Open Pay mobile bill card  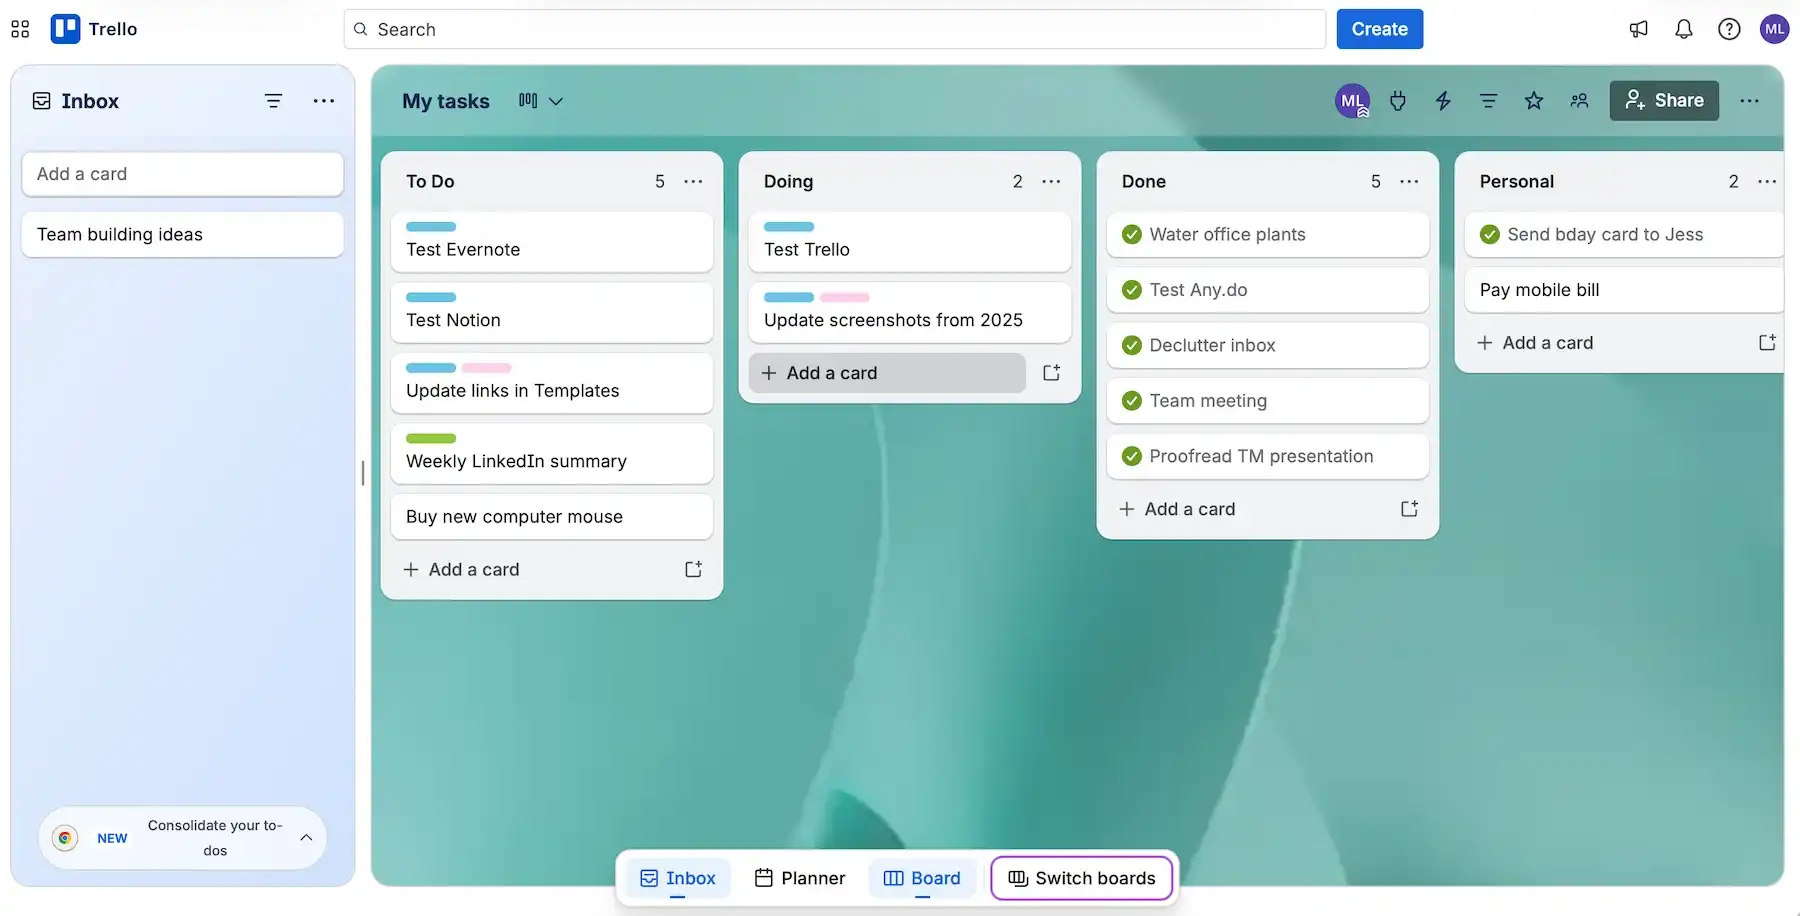point(1625,290)
